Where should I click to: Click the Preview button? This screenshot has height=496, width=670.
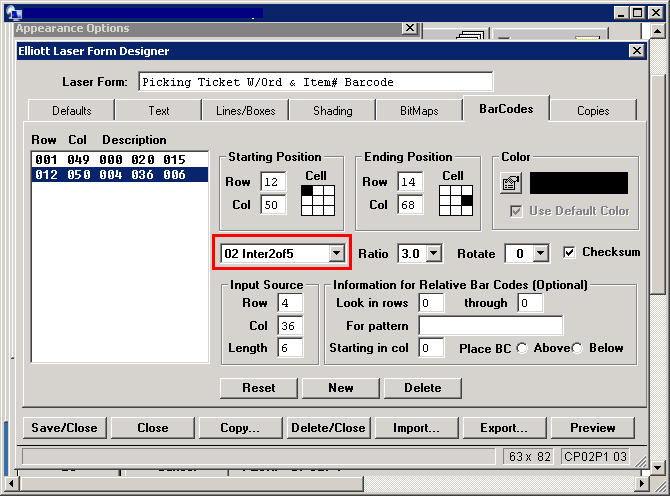[593, 428]
